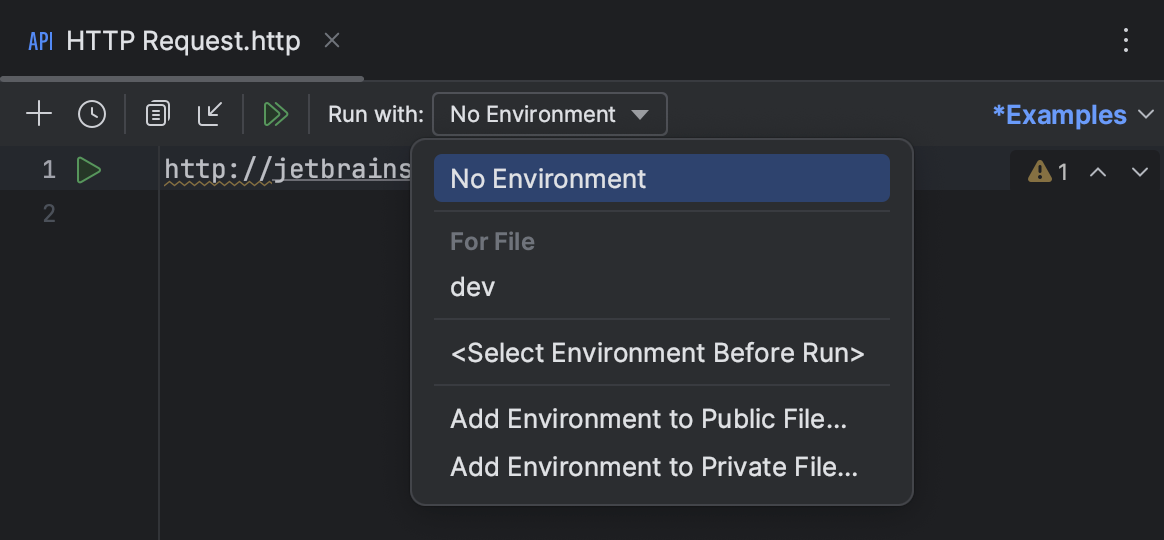The width and height of the screenshot is (1164, 540).
Task: Go to next highlighted problem arrow
Action: tap(1139, 172)
